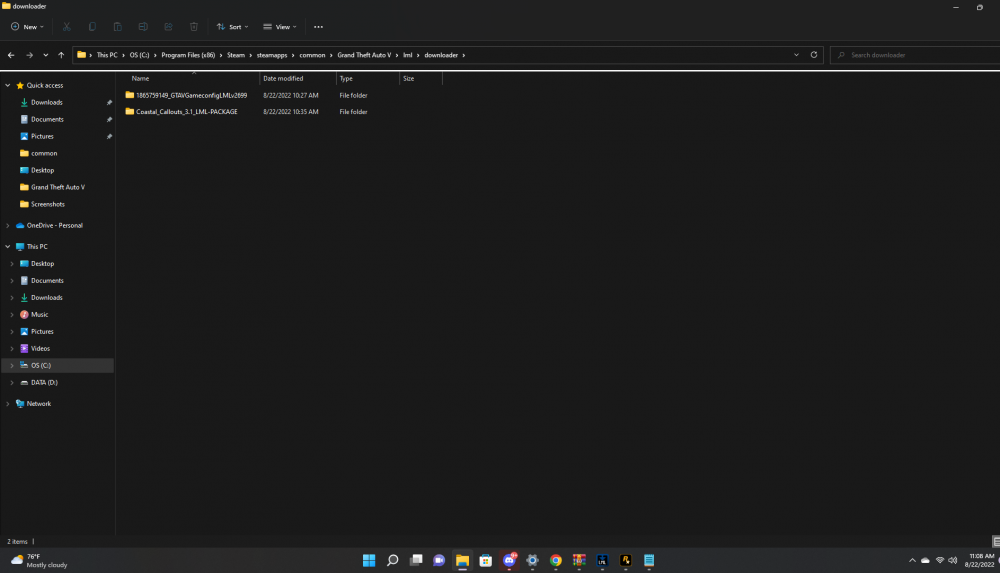Refresh the downloader folder view
The height and width of the screenshot is (573, 1000).
coord(814,55)
